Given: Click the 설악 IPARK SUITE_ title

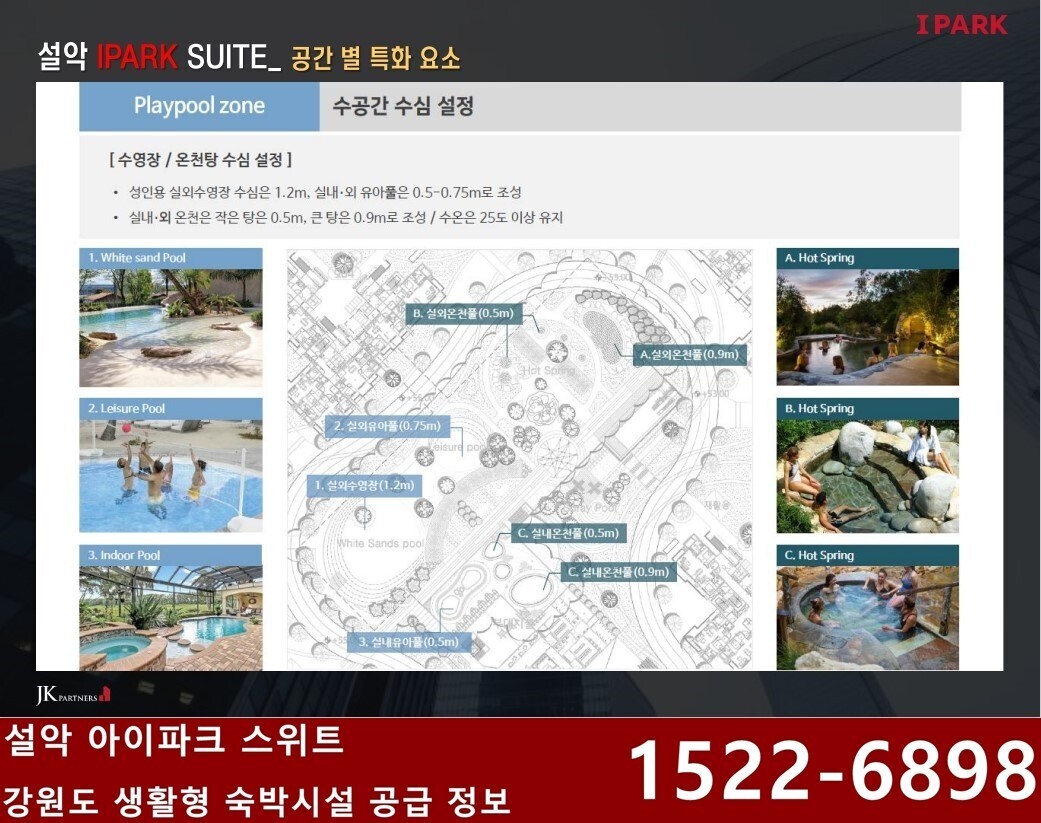Looking at the screenshot, I should tap(159, 57).
